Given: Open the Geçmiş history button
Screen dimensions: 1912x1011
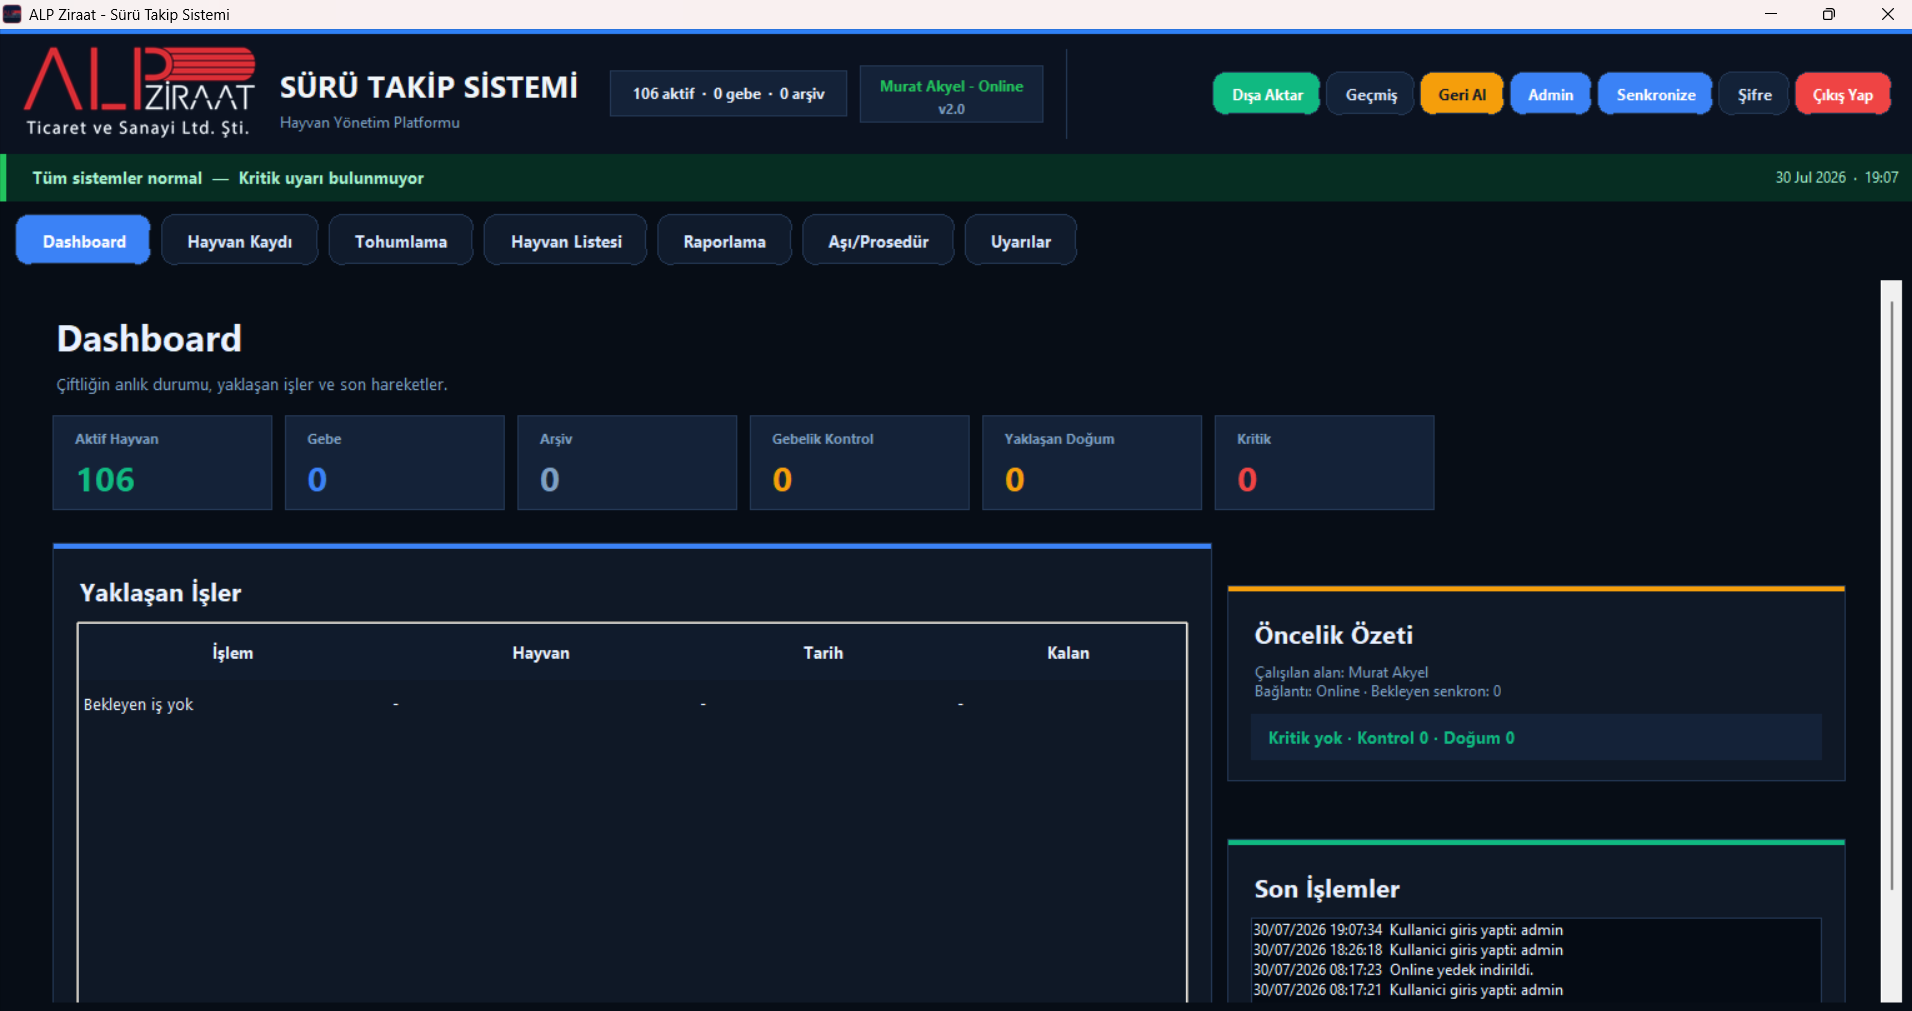Looking at the screenshot, I should 1371,95.
